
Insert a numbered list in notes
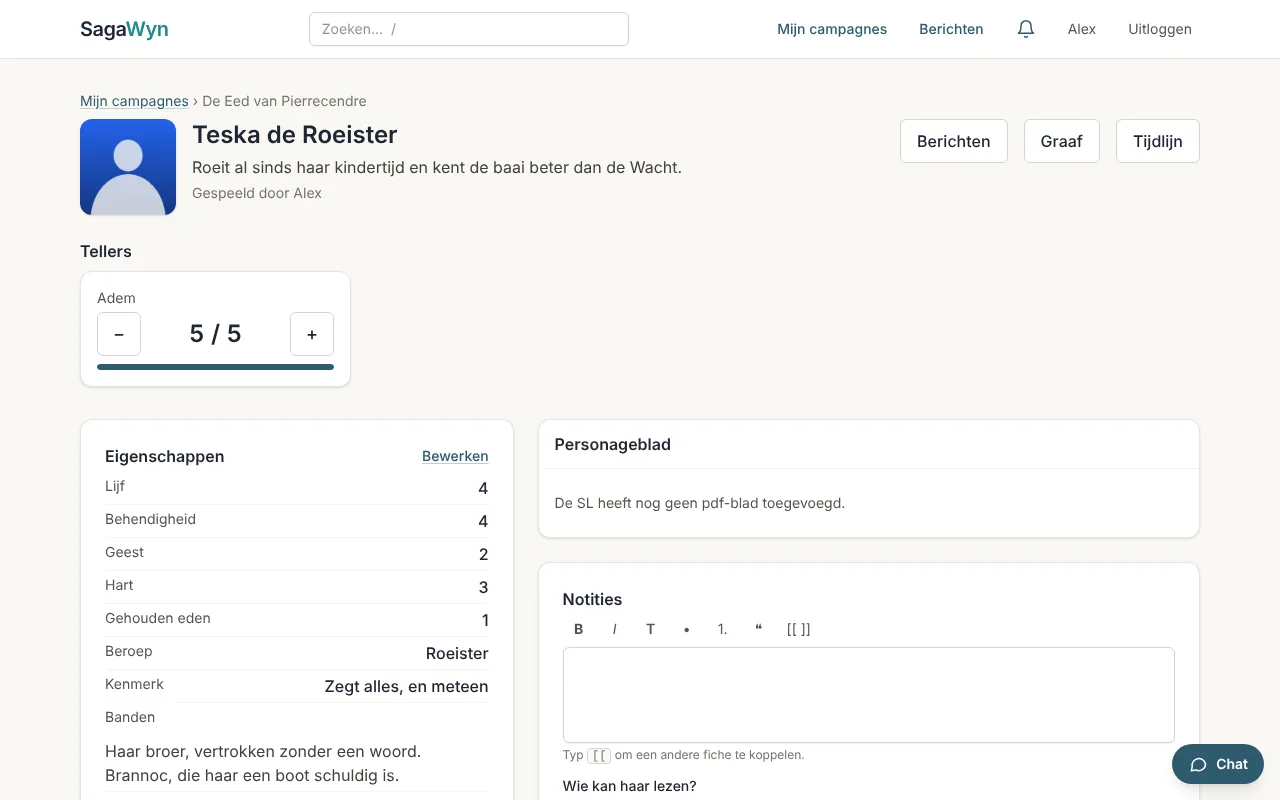coord(722,629)
